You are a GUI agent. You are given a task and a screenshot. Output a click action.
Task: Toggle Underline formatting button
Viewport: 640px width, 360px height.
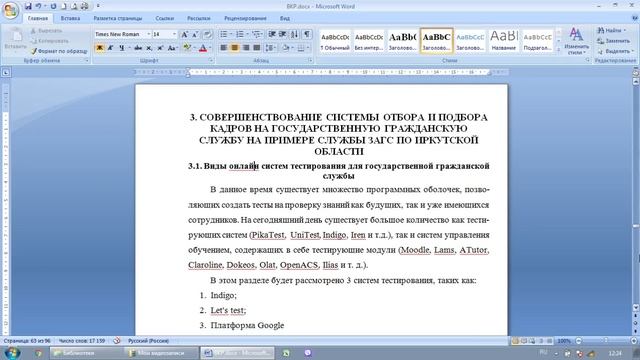pos(122,48)
